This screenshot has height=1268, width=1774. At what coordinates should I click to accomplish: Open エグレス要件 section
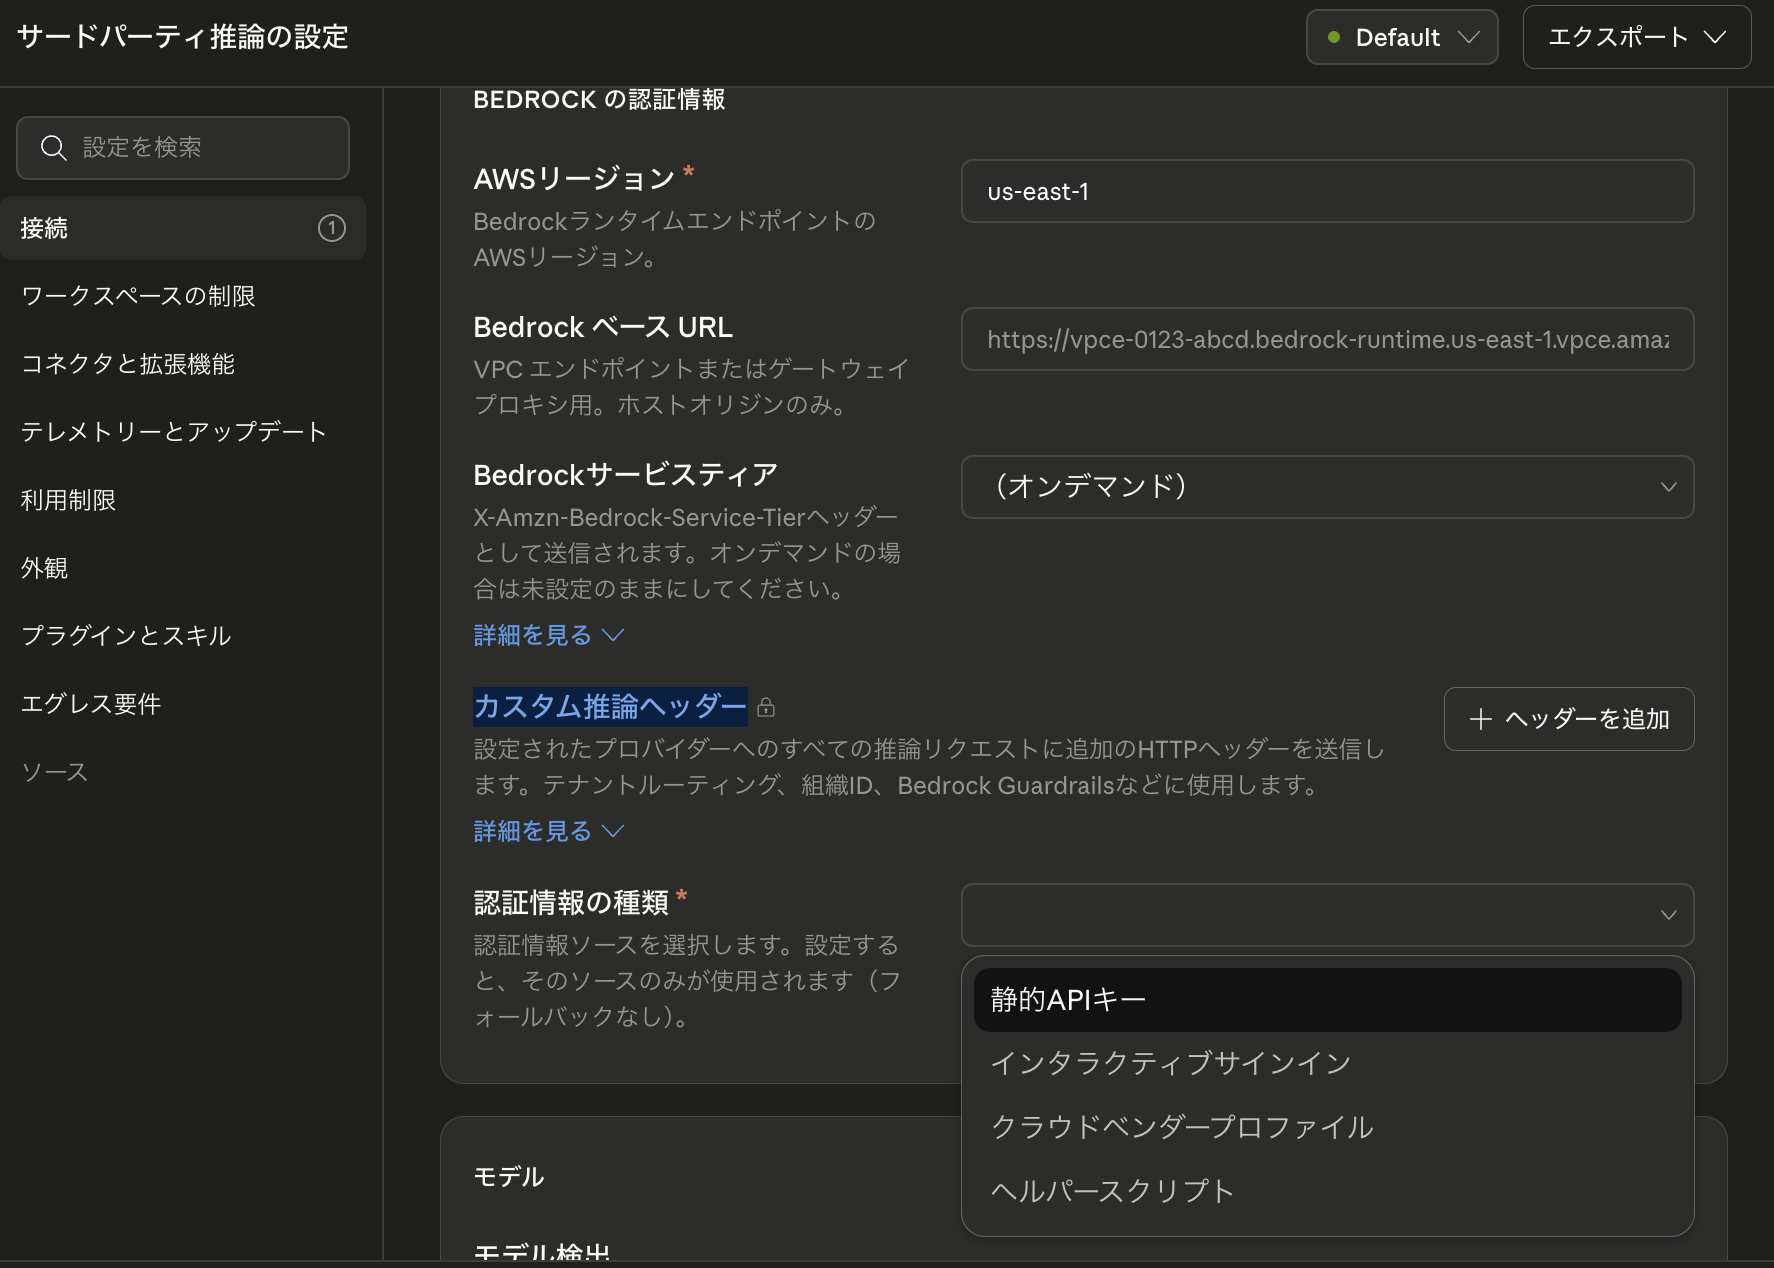(x=183, y=705)
